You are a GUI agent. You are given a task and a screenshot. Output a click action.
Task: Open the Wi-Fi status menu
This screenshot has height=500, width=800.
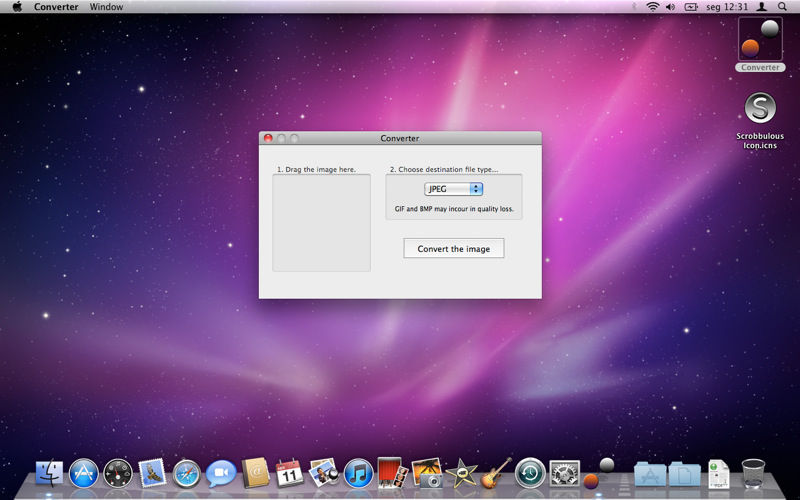(653, 7)
